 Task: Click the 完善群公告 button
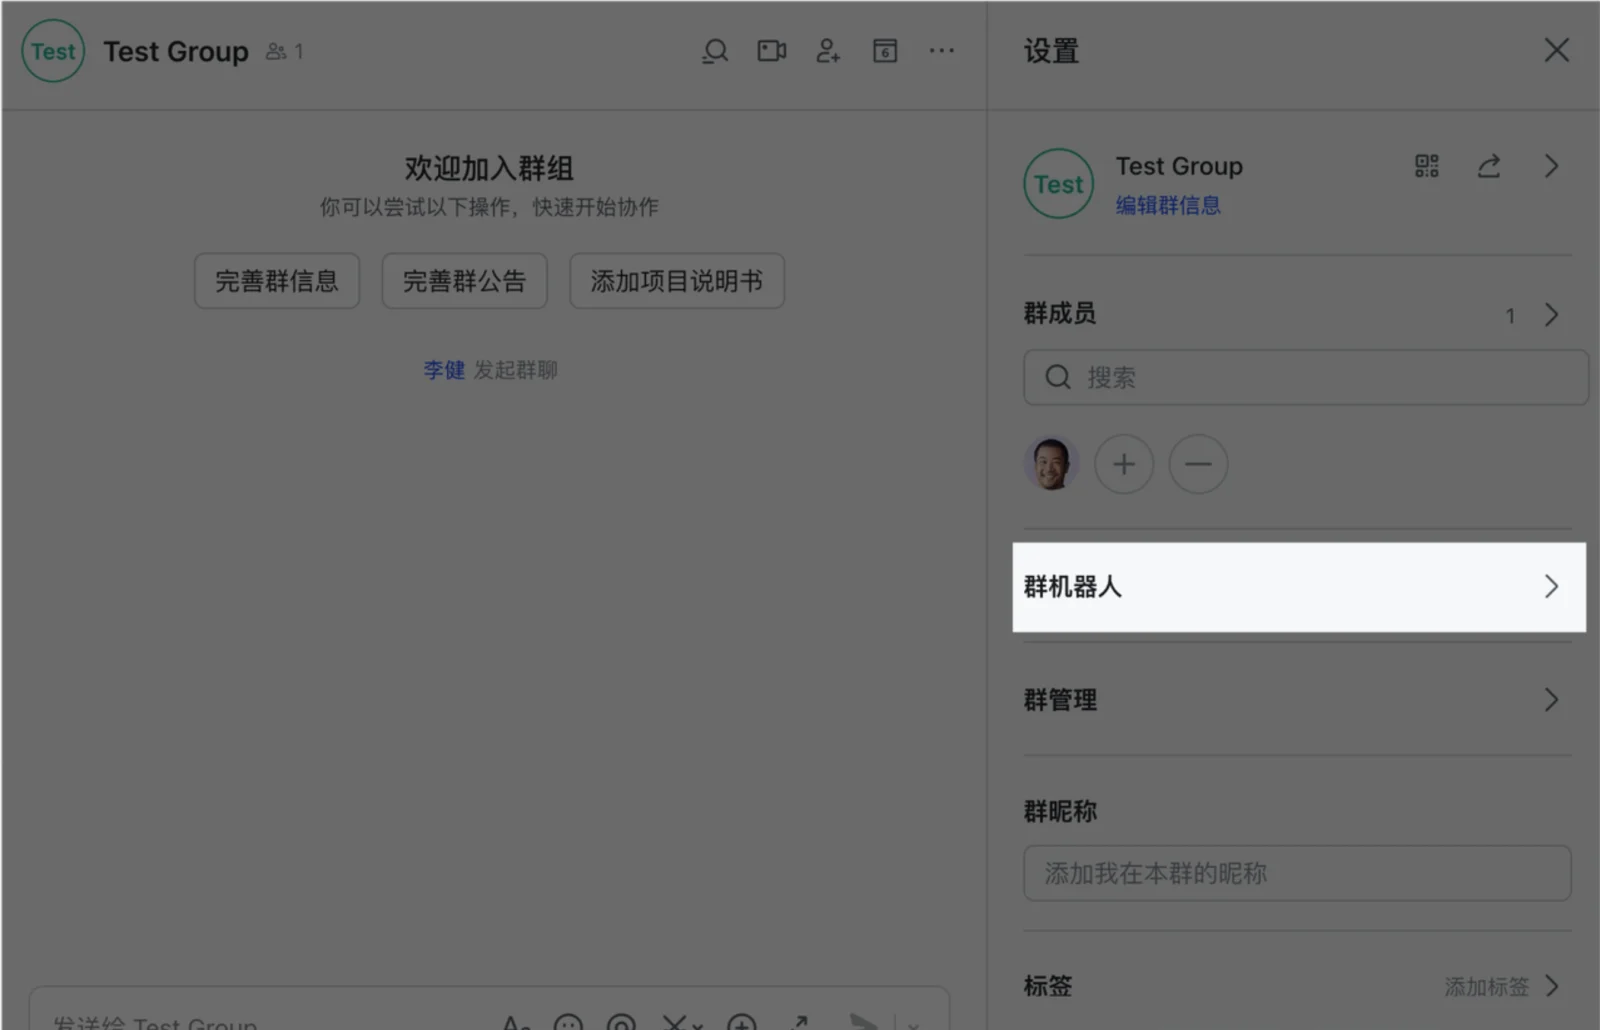[x=464, y=281]
